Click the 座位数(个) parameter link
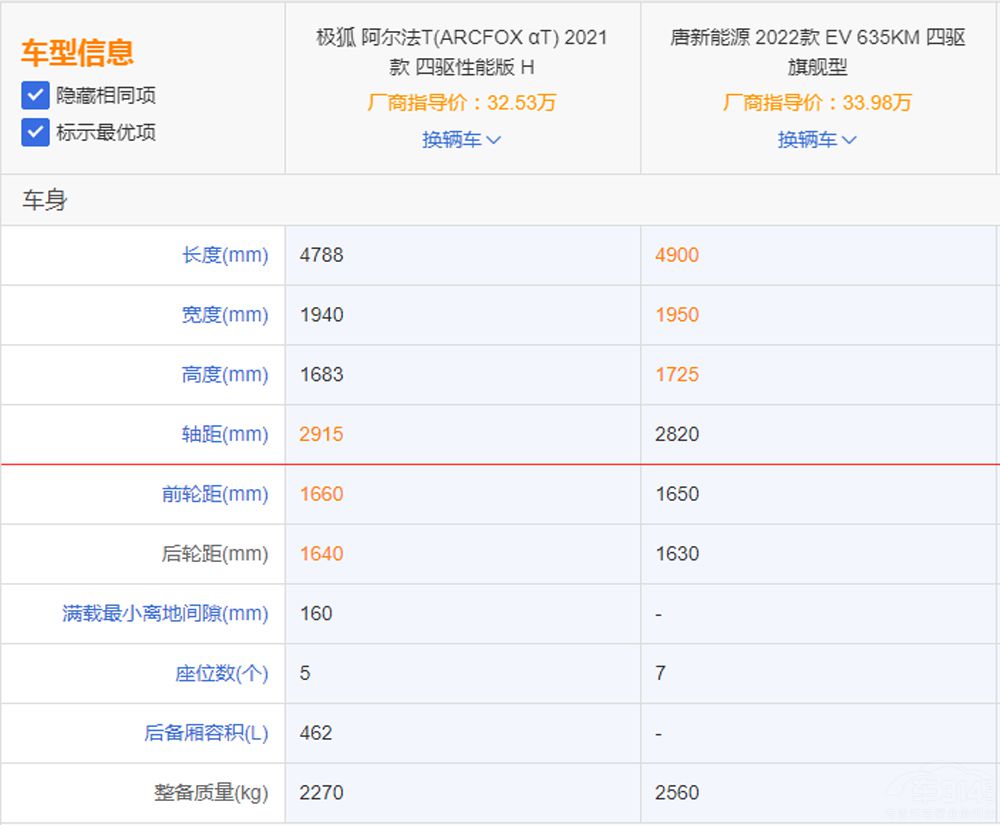The image size is (1000, 825). tap(222, 674)
